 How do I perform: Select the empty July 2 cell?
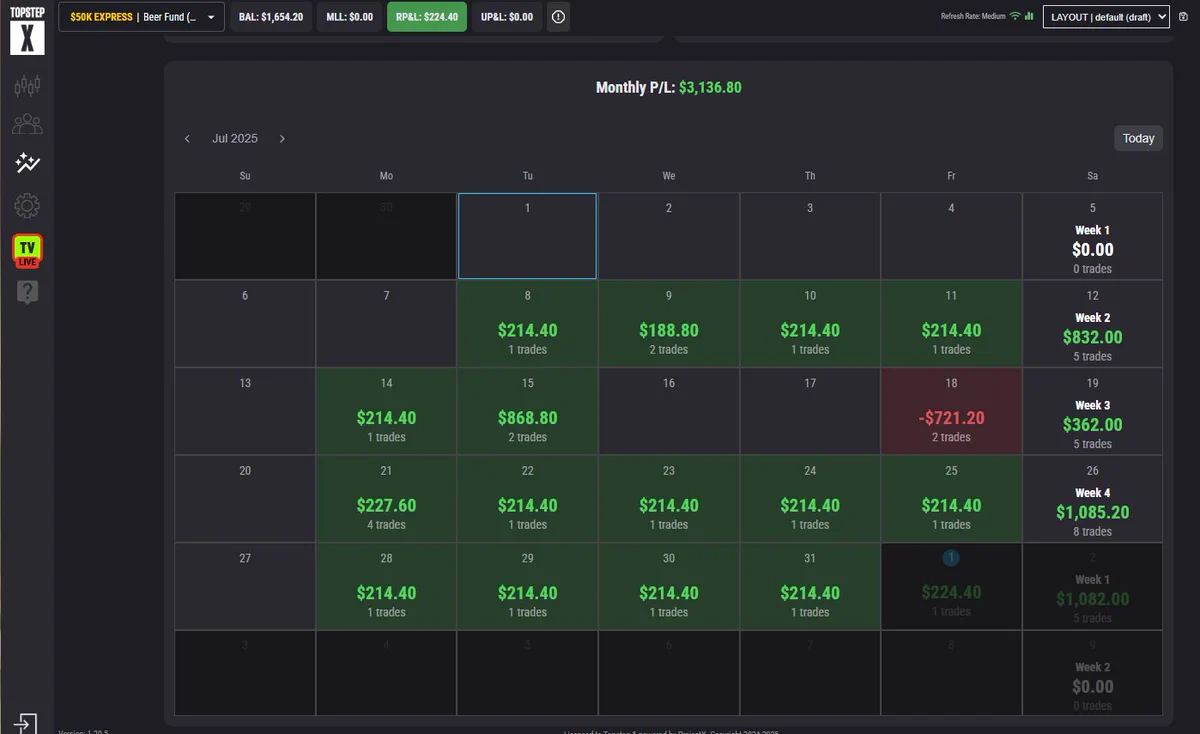pyautogui.click(x=669, y=236)
